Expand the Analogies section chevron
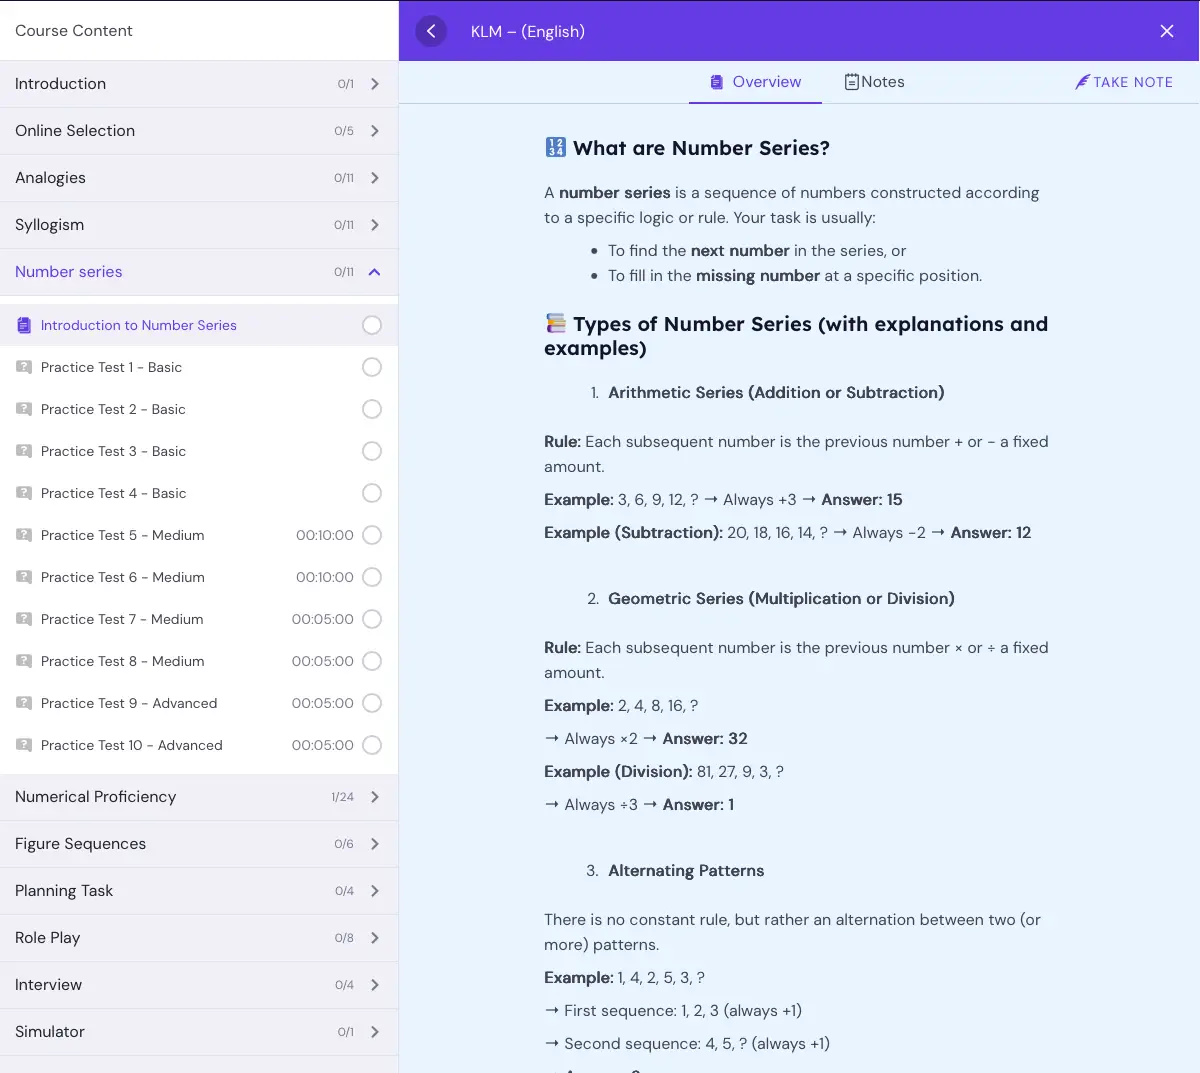The width and height of the screenshot is (1200, 1073). 375,178
